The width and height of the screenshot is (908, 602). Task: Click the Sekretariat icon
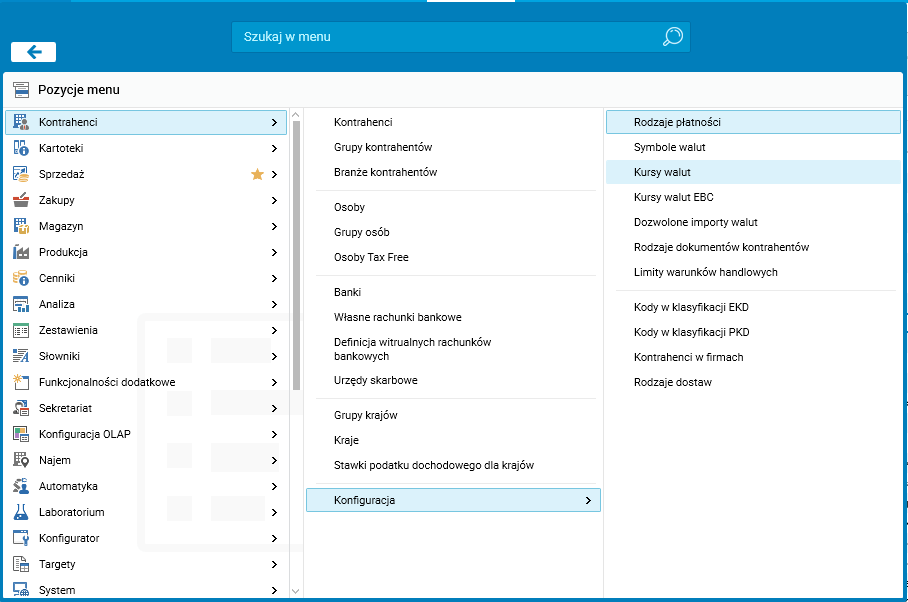[21, 408]
